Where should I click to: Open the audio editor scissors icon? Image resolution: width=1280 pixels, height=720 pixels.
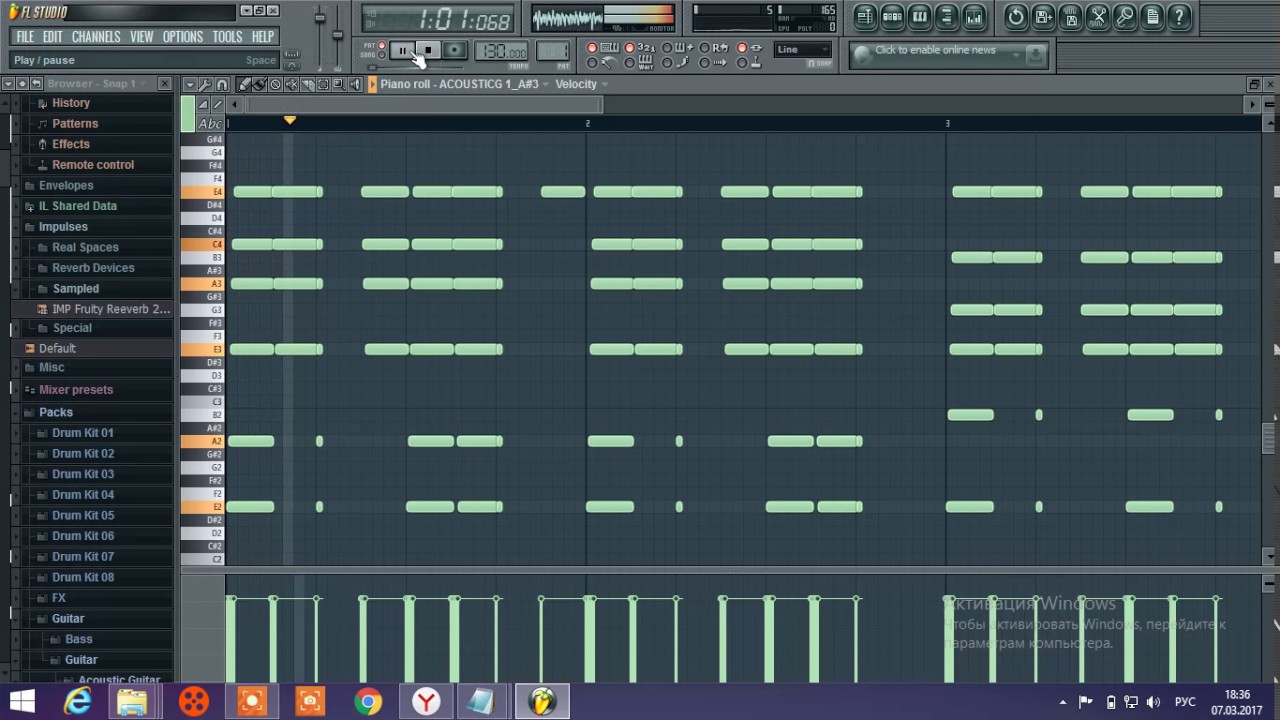click(x=1097, y=17)
